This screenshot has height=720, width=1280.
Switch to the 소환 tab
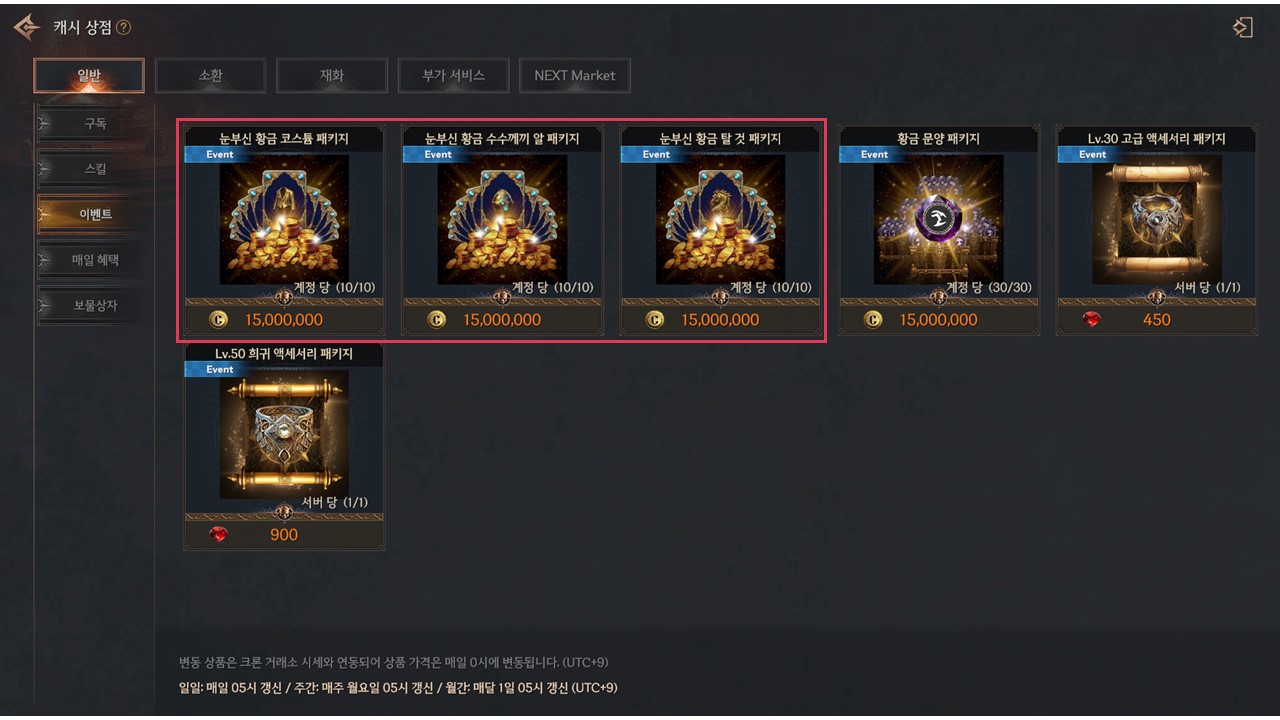210,75
